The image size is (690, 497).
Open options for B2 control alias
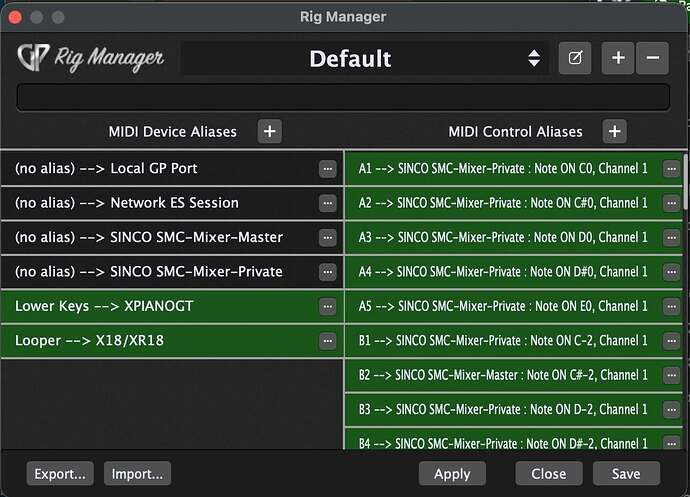[672, 375]
